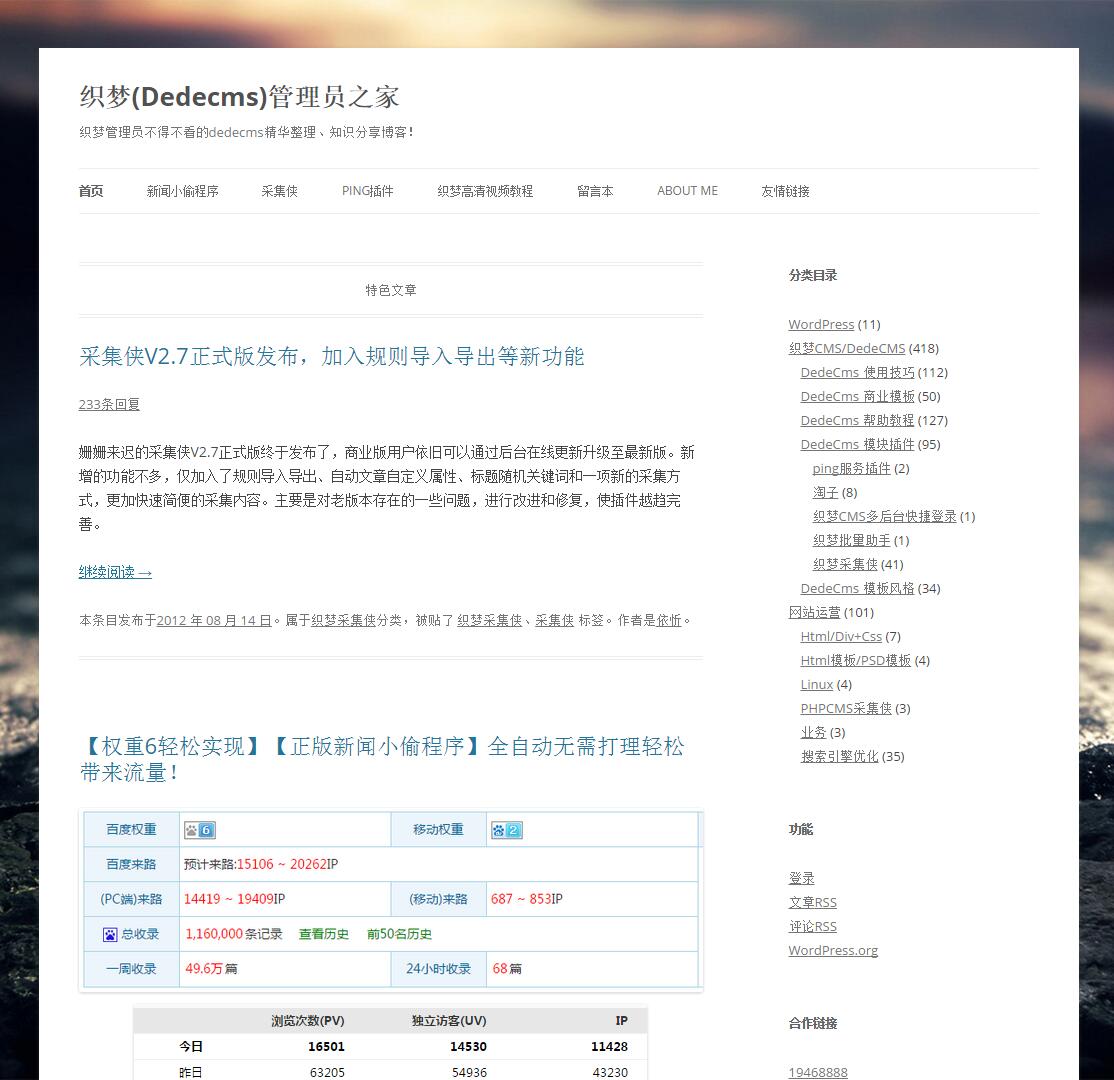This screenshot has height=1080, width=1114.
Task: Open the 网站运营 category
Action: click(814, 612)
